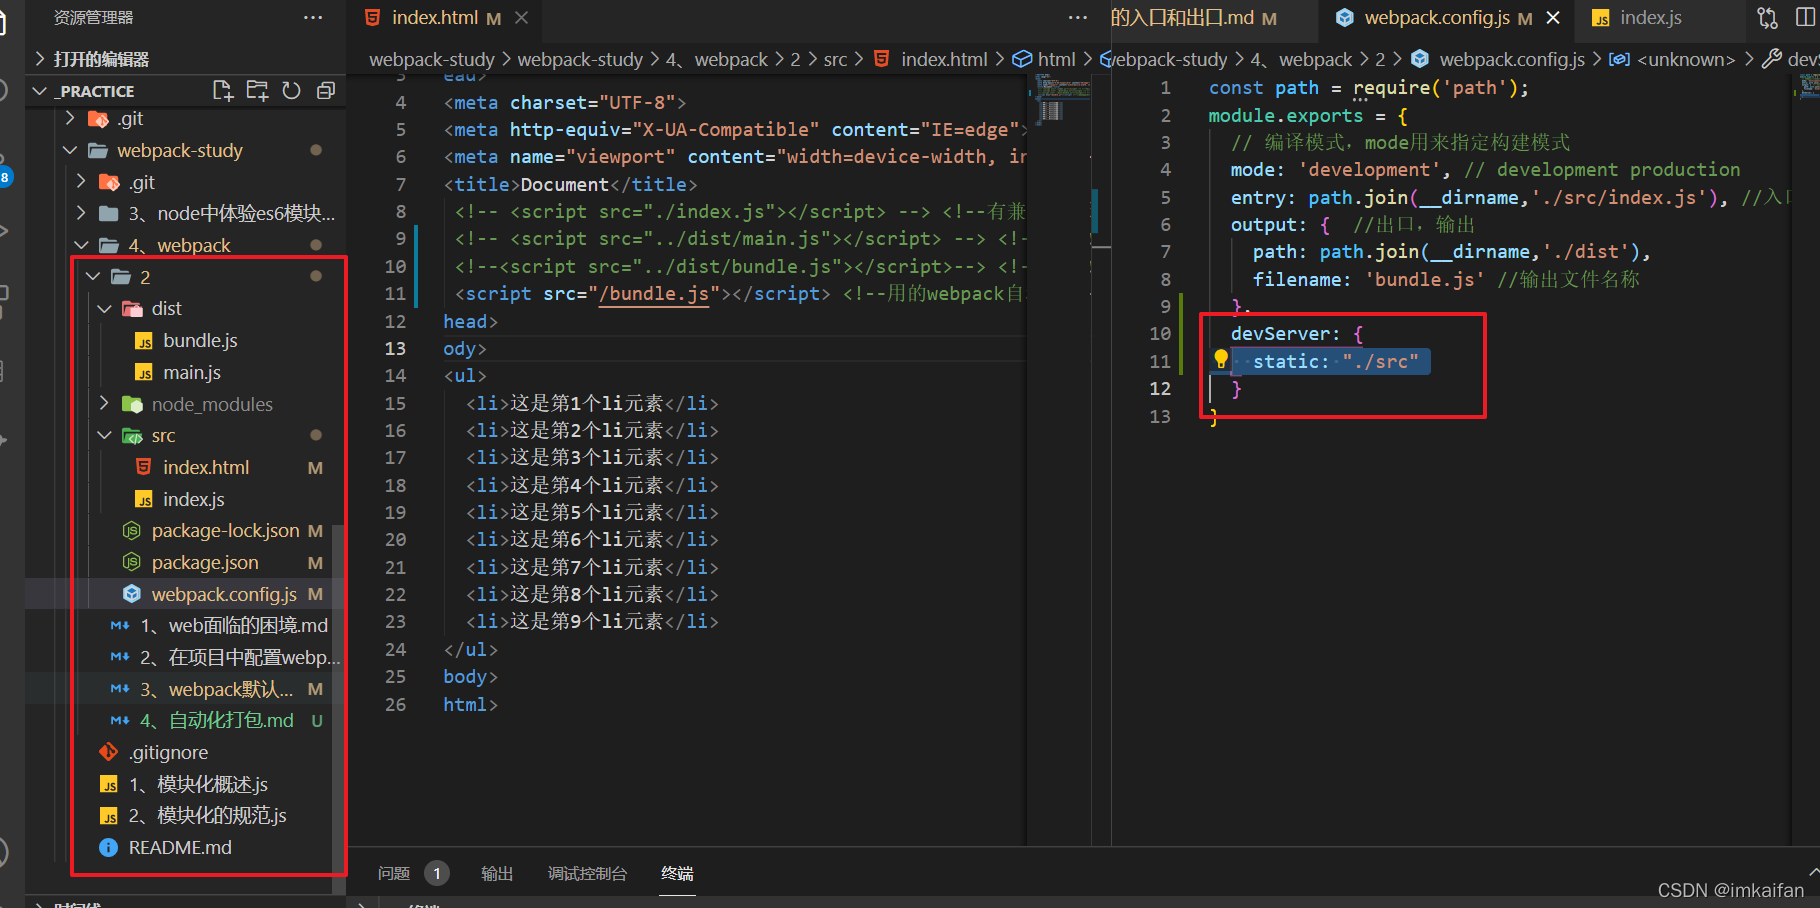The height and width of the screenshot is (908, 1820).
Task: Open 1、模块化概述.js file
Action: coord(198,785)
